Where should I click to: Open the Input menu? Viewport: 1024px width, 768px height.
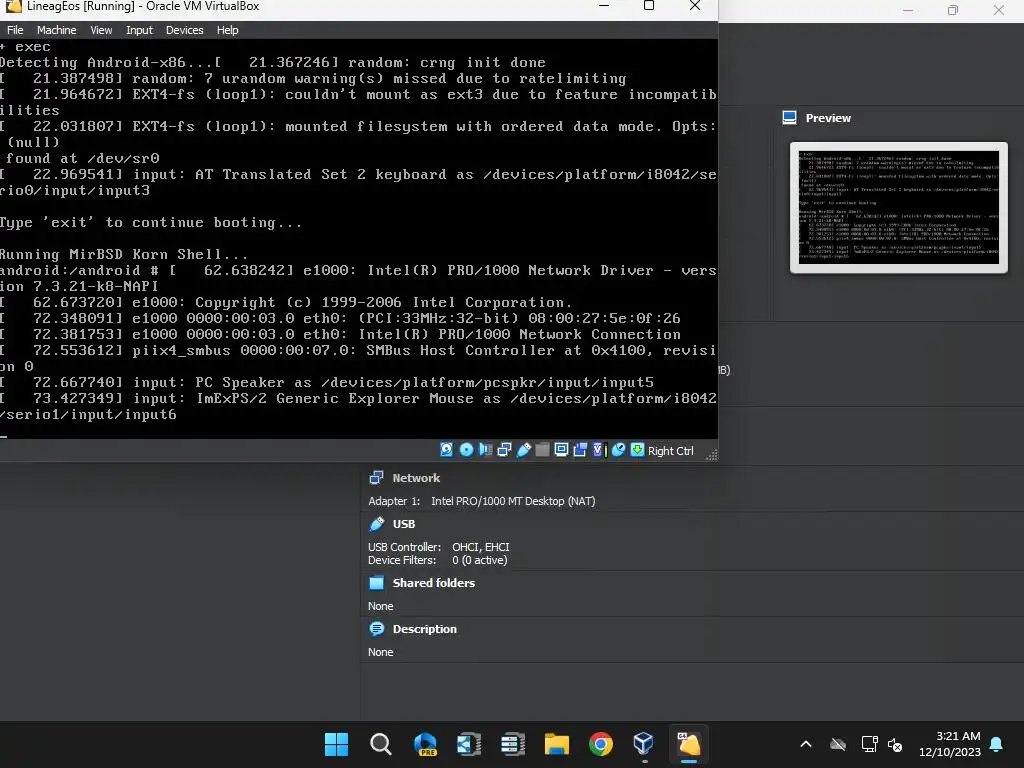tap(139, 30)
